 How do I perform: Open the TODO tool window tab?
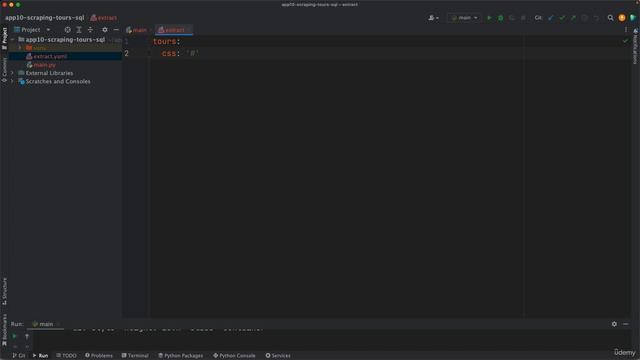[x=66, y=356]
